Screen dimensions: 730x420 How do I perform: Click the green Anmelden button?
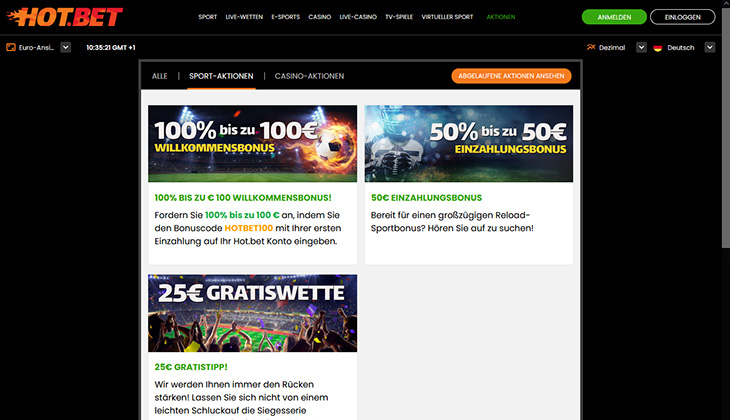pyautogui.click(x=614, y=17)
